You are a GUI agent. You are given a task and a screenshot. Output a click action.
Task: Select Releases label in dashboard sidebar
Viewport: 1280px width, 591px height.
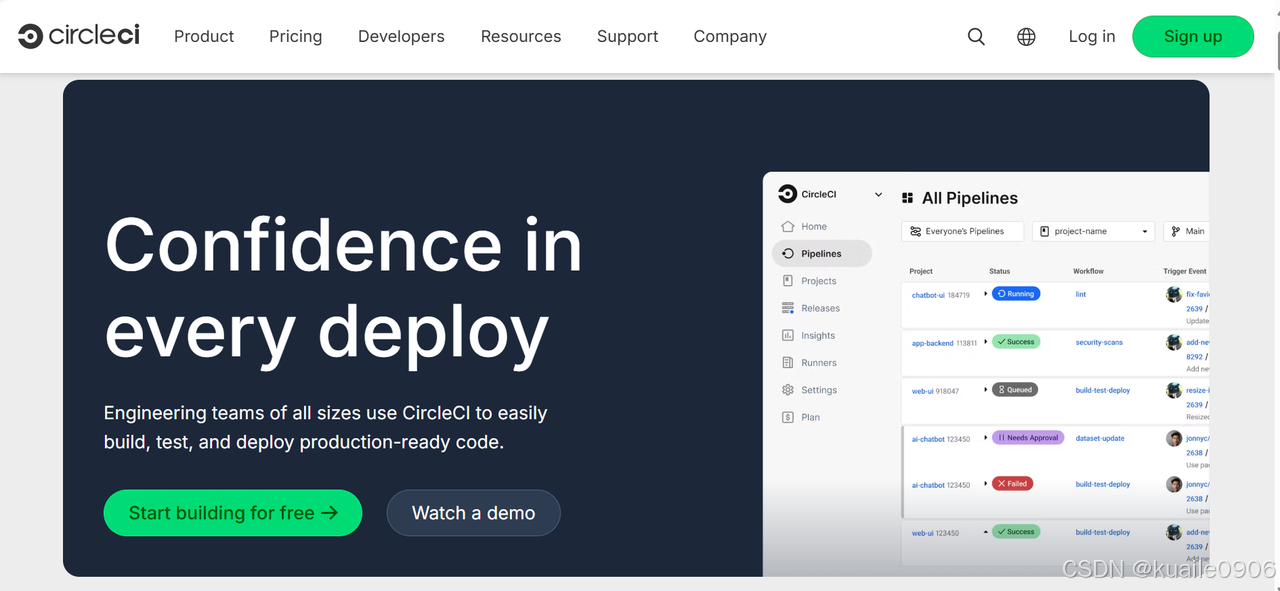tap(821, 308)
